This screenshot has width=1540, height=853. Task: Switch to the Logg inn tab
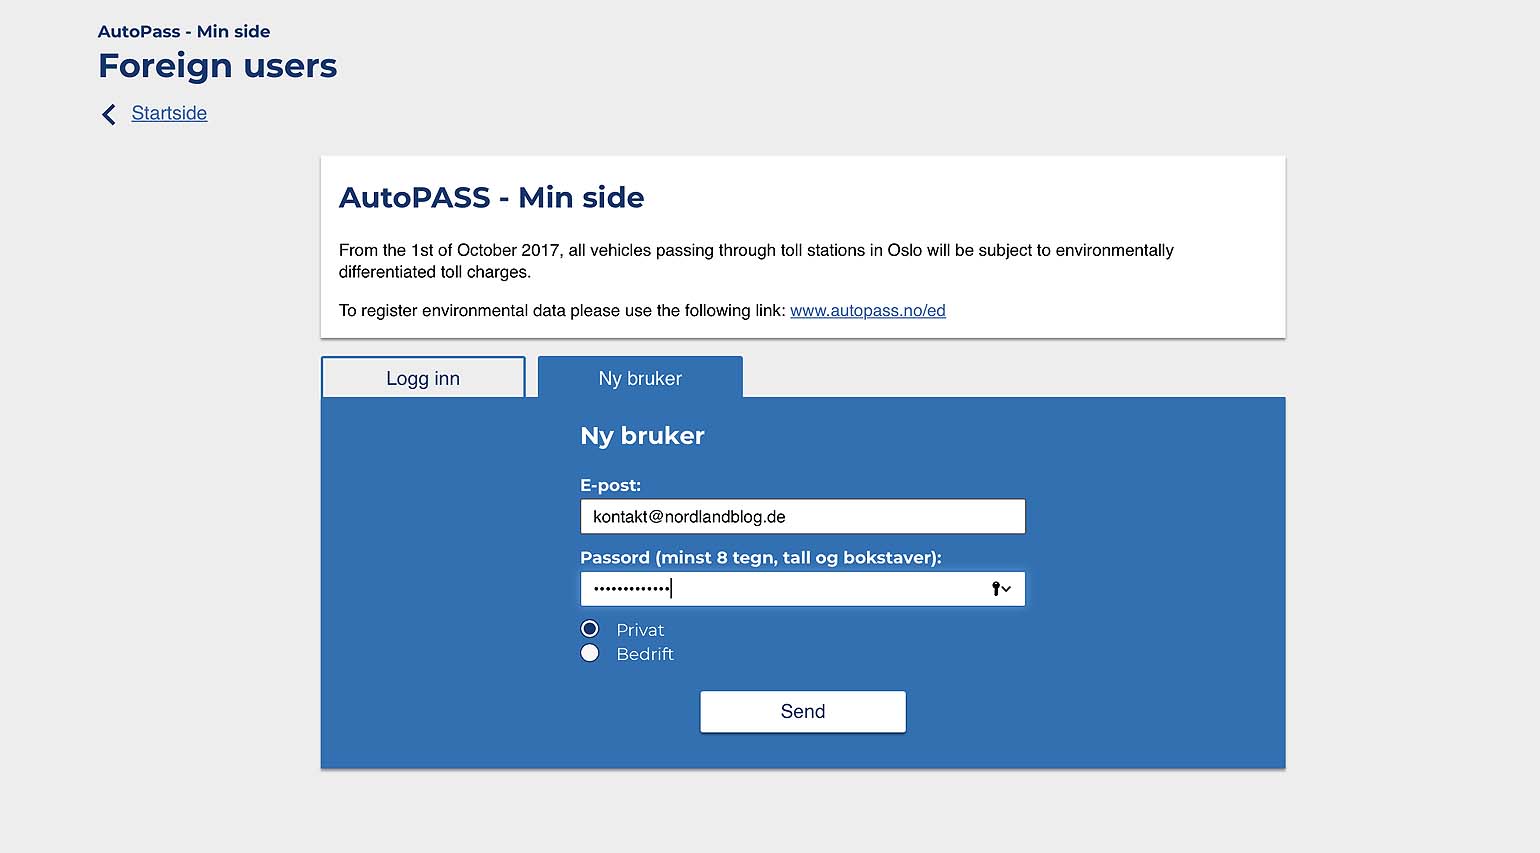tap(423, 378)
